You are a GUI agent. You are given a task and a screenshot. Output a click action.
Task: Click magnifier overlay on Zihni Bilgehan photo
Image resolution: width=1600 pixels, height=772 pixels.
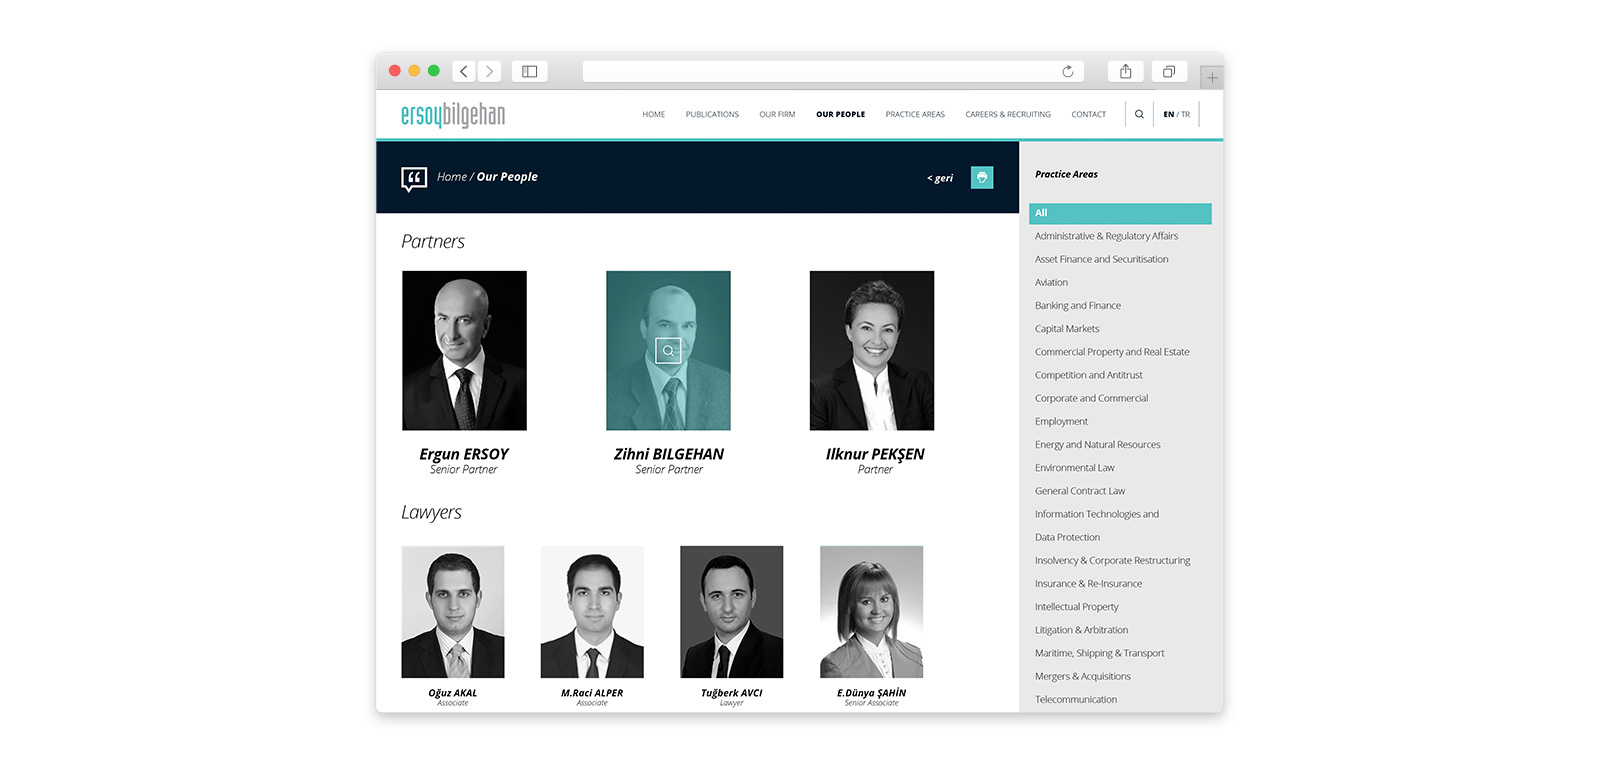point(668,350)
